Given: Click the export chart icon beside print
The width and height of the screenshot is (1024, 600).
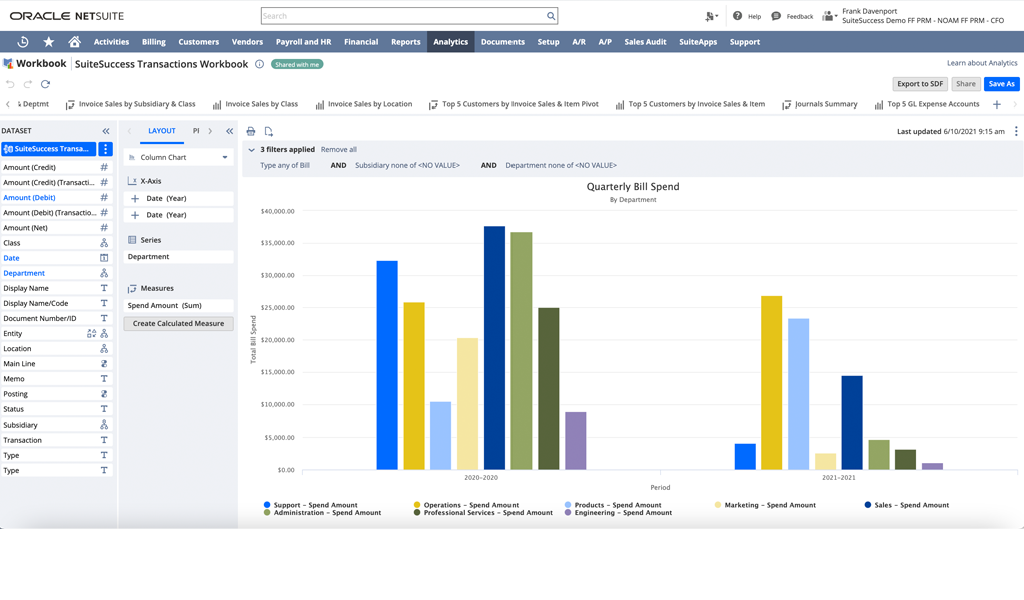Looking at the screenshot, I should coord(268,131).
